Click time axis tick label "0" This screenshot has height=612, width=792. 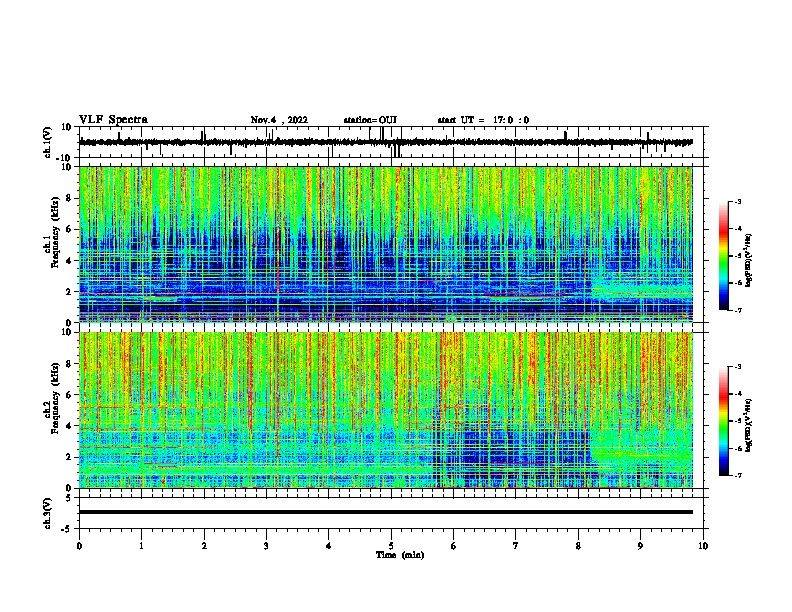[79, 546]
